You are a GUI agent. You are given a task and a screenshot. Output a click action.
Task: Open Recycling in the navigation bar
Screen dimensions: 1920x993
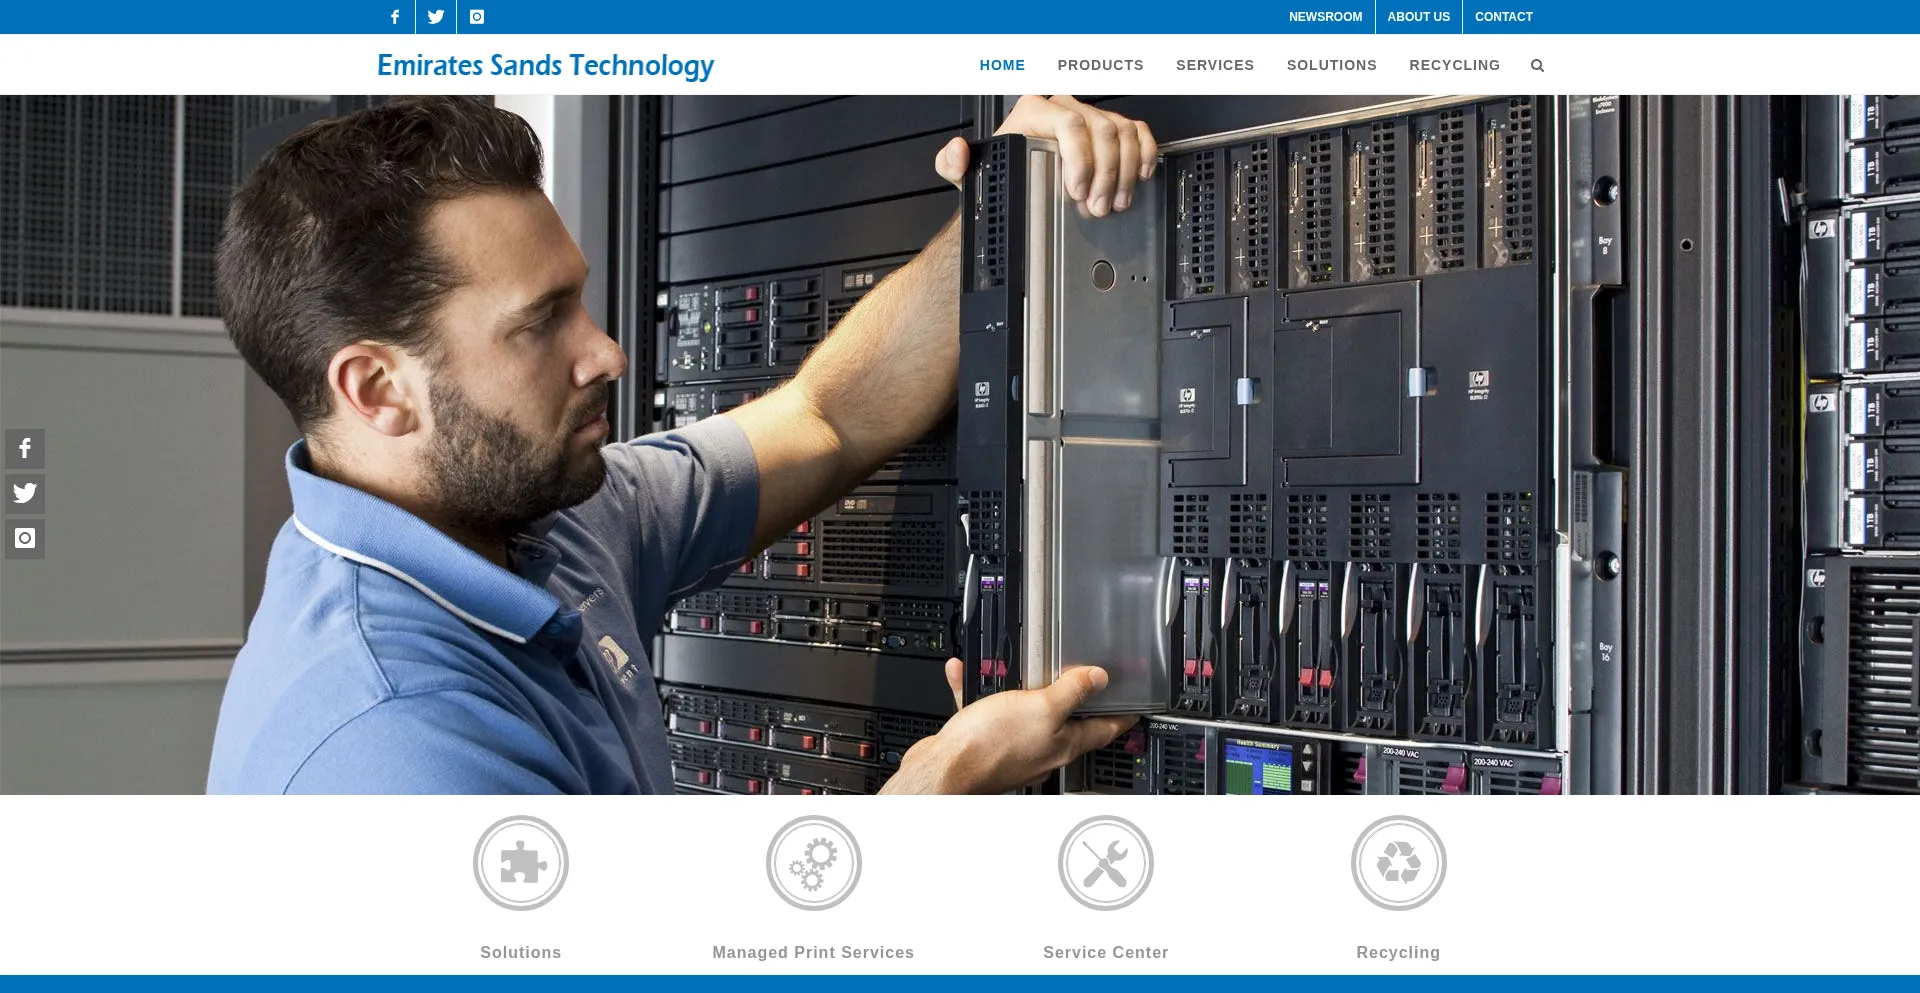[1454, 65]
